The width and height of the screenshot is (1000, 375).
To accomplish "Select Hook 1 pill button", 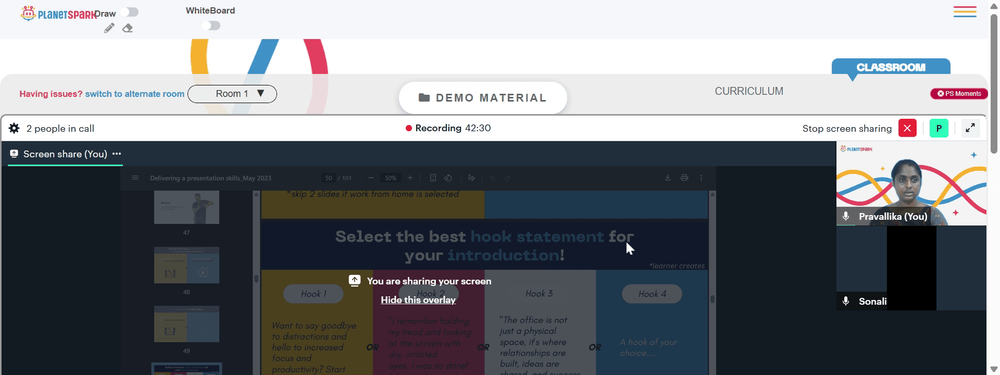I will (x=313, y=293).
